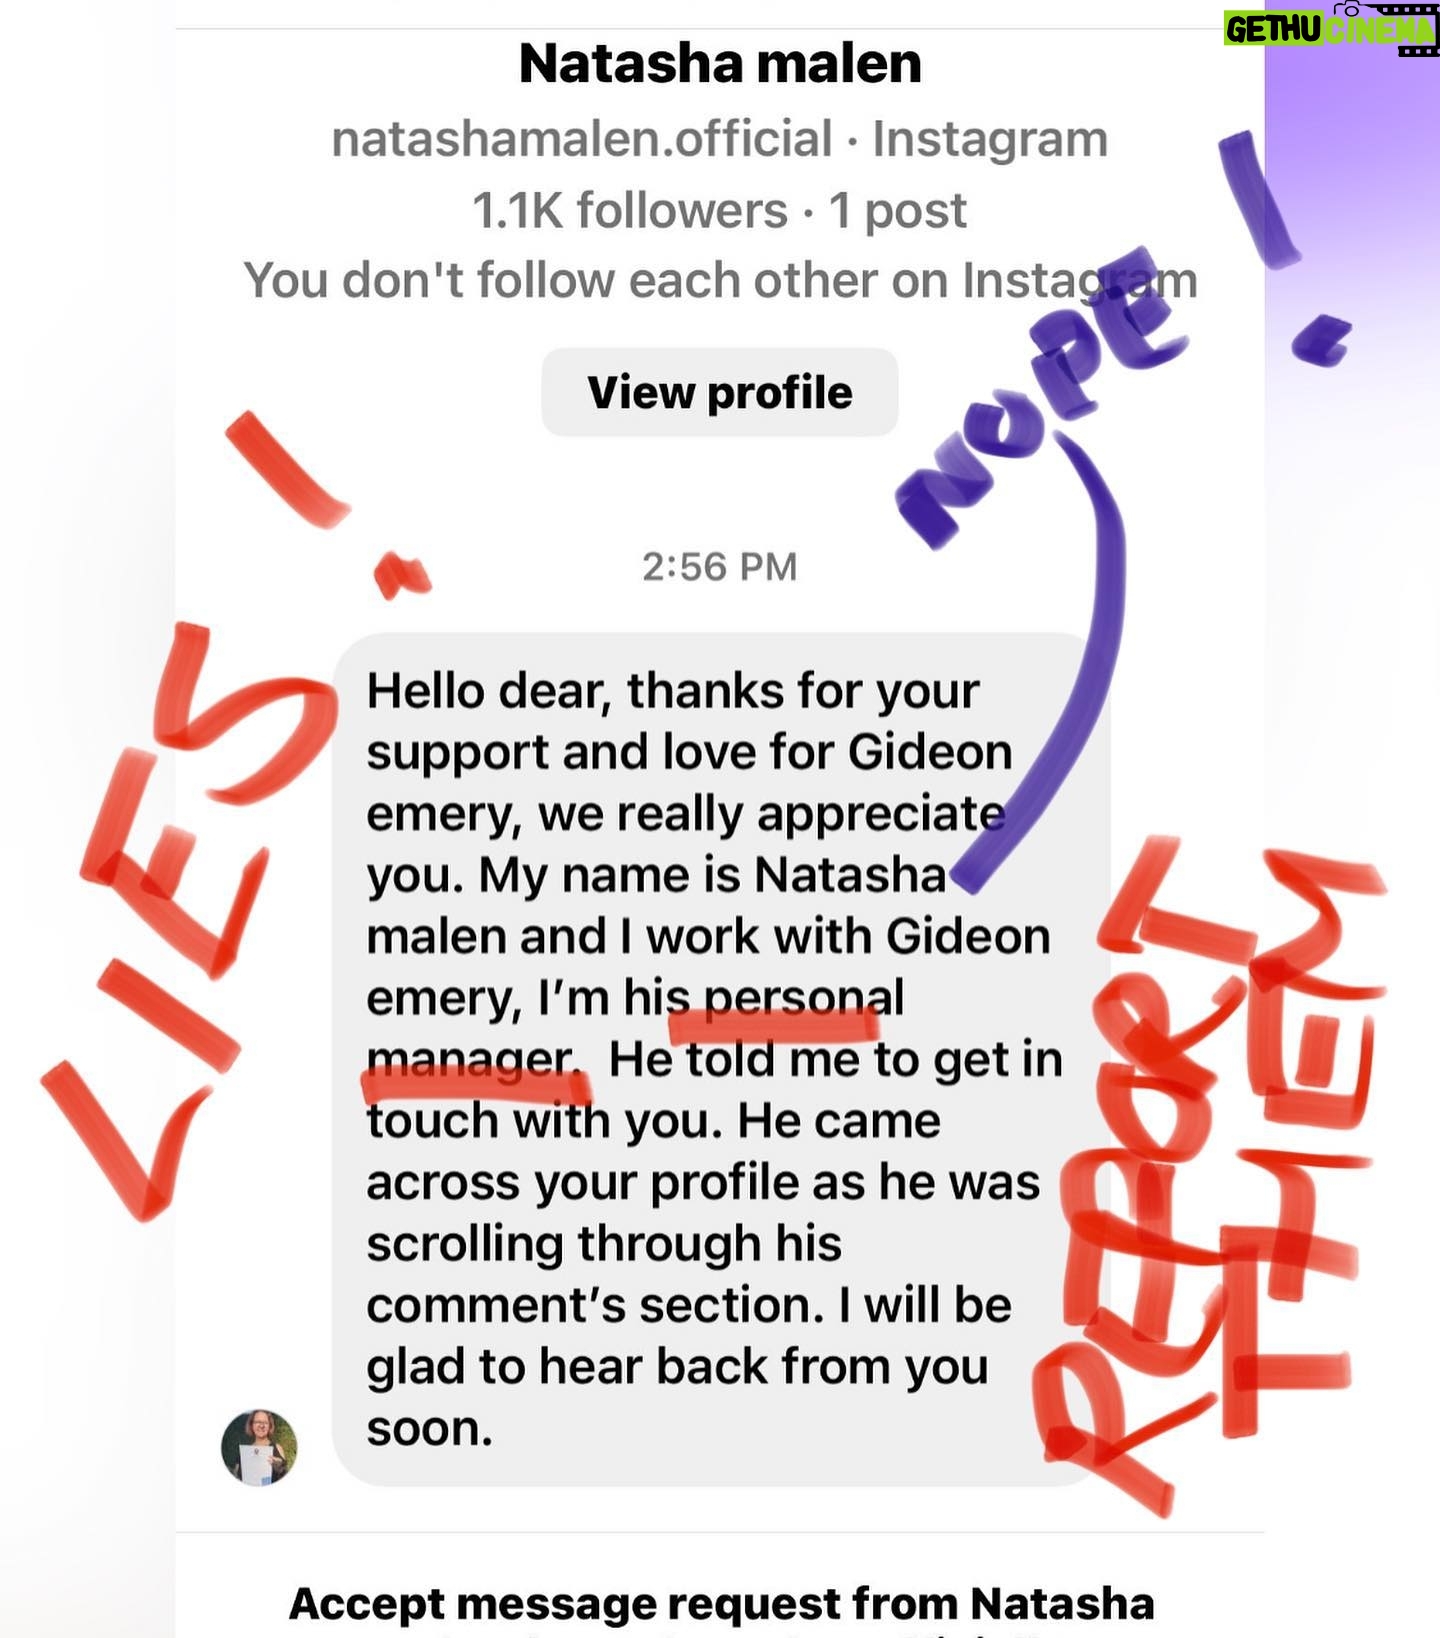Click the 2:56 PM message timestamp
The width and height of the screenshot is (1440, 1638).
pos(720,567)
